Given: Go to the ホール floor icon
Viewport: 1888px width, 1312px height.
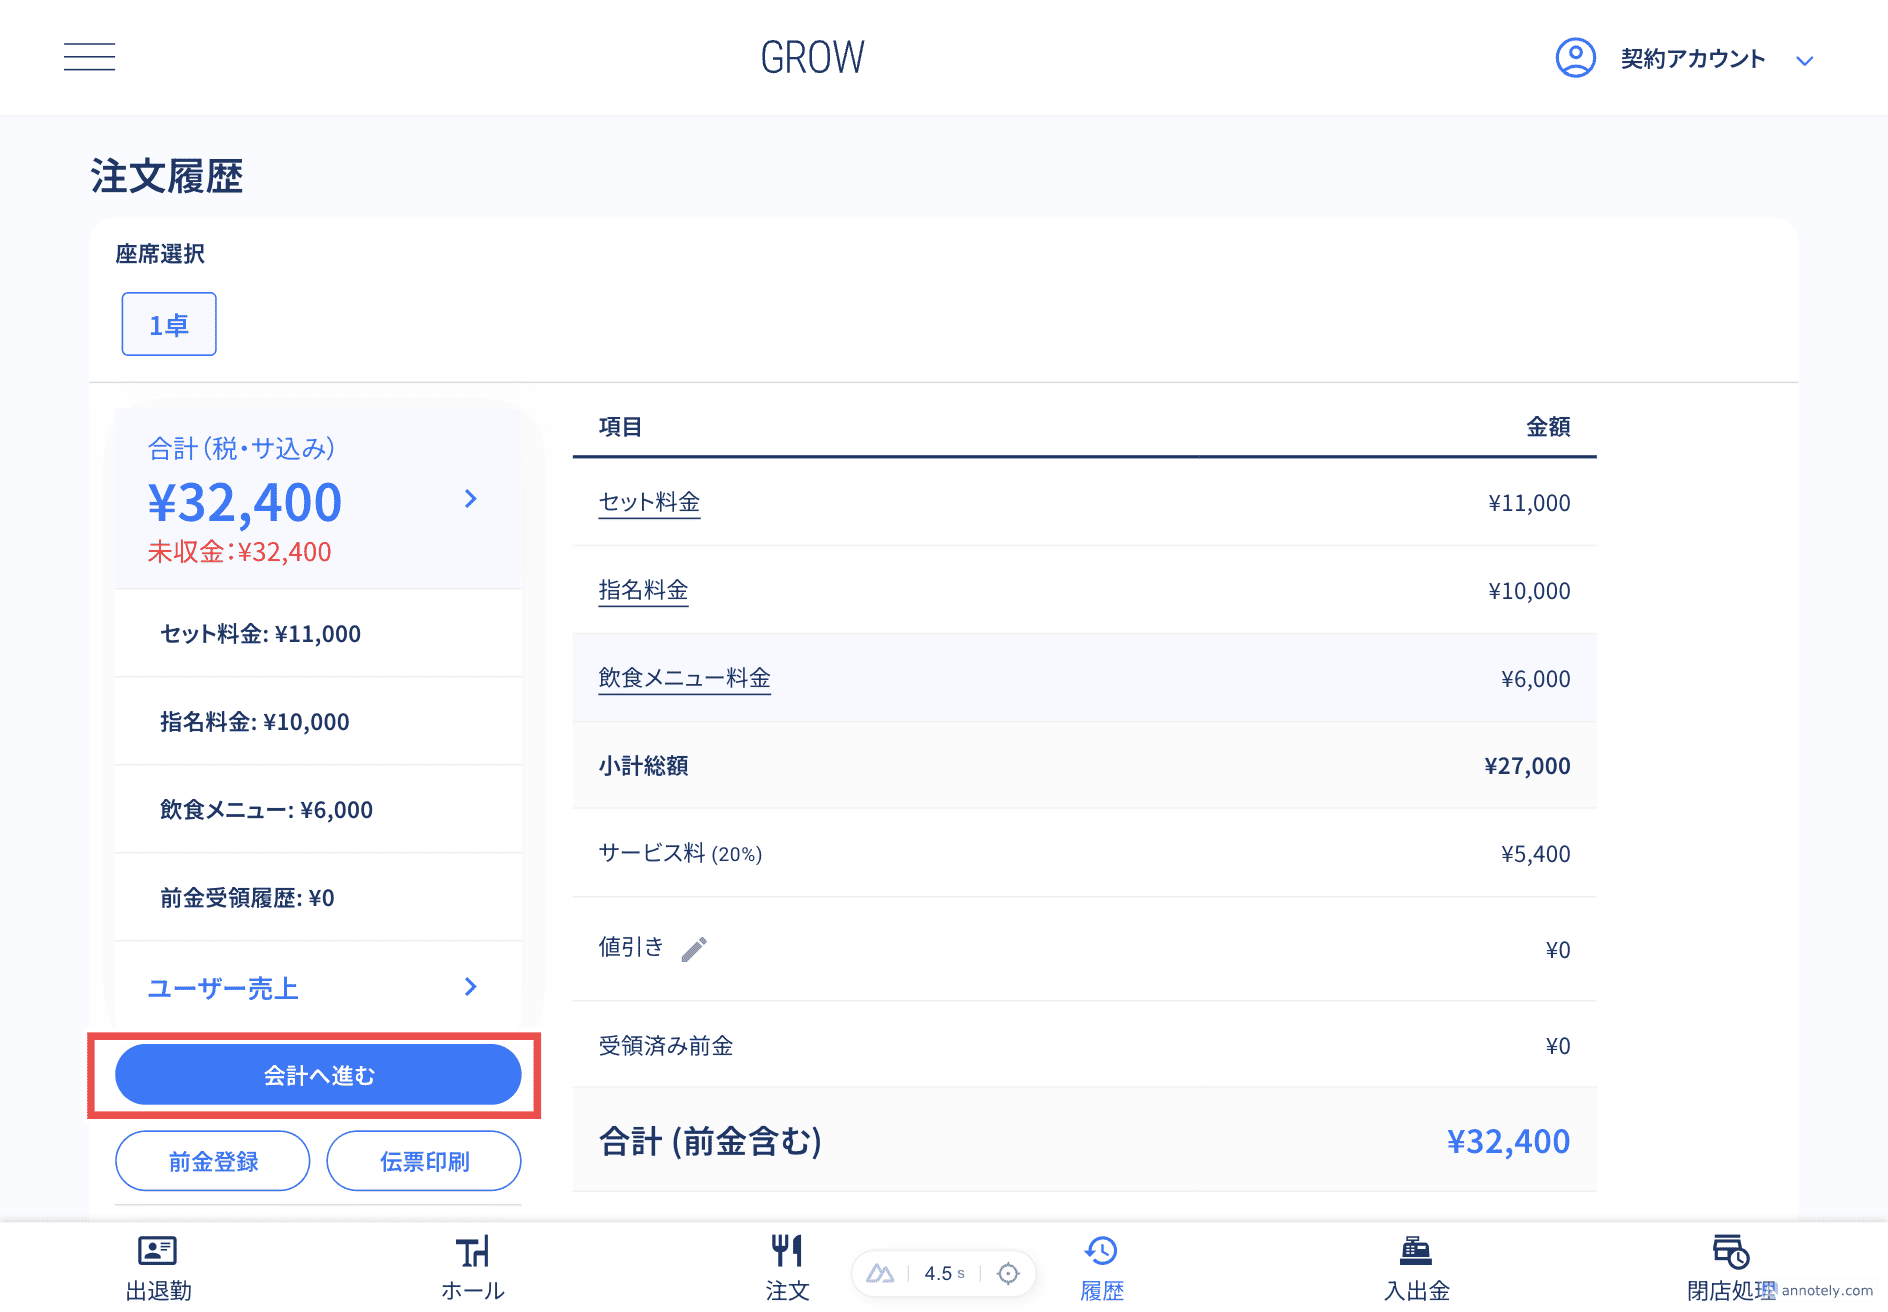Looking at the screenshot, I should pos(473,1251).
